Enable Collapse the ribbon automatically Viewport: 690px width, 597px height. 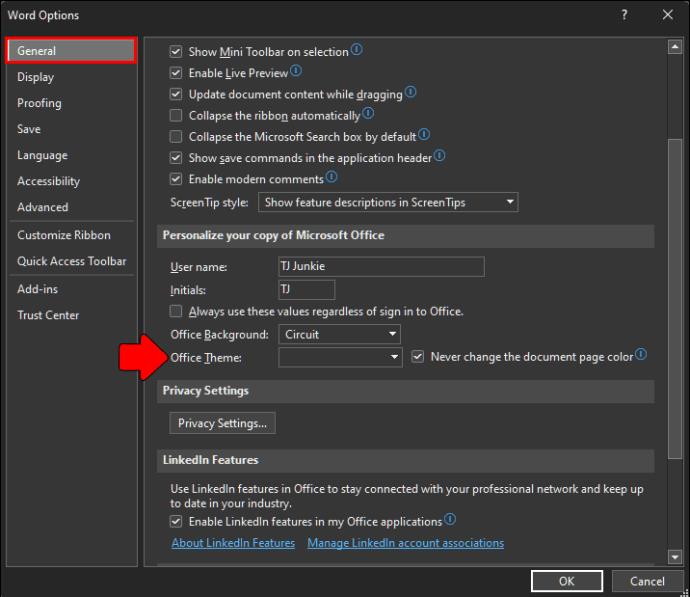(x=176, y=115)
